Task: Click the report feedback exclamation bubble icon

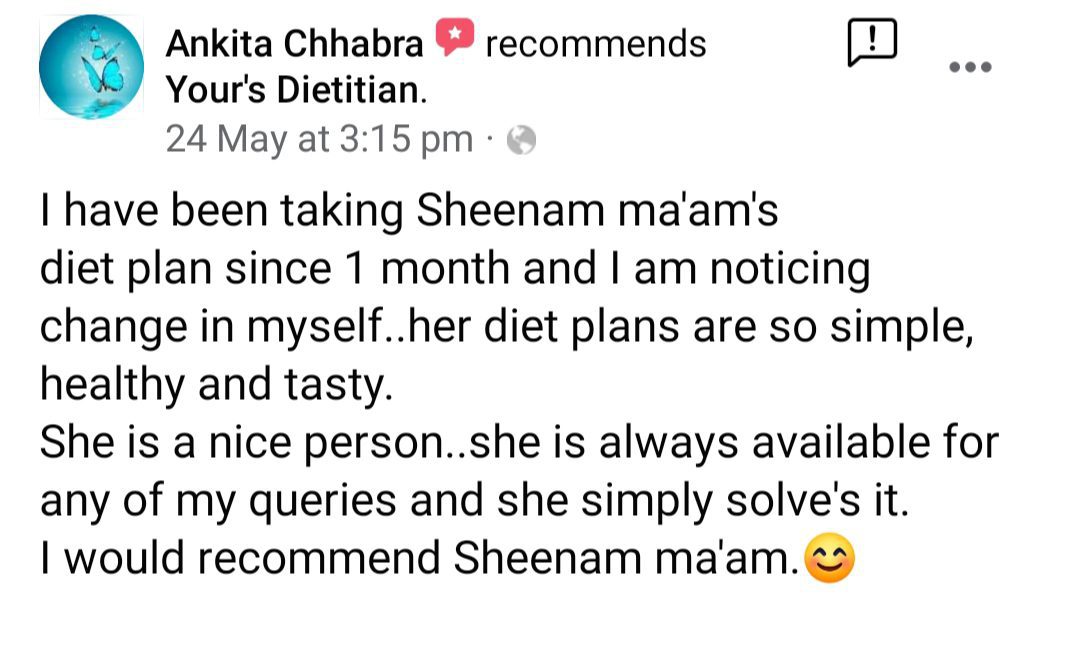Action: point(872,43)
